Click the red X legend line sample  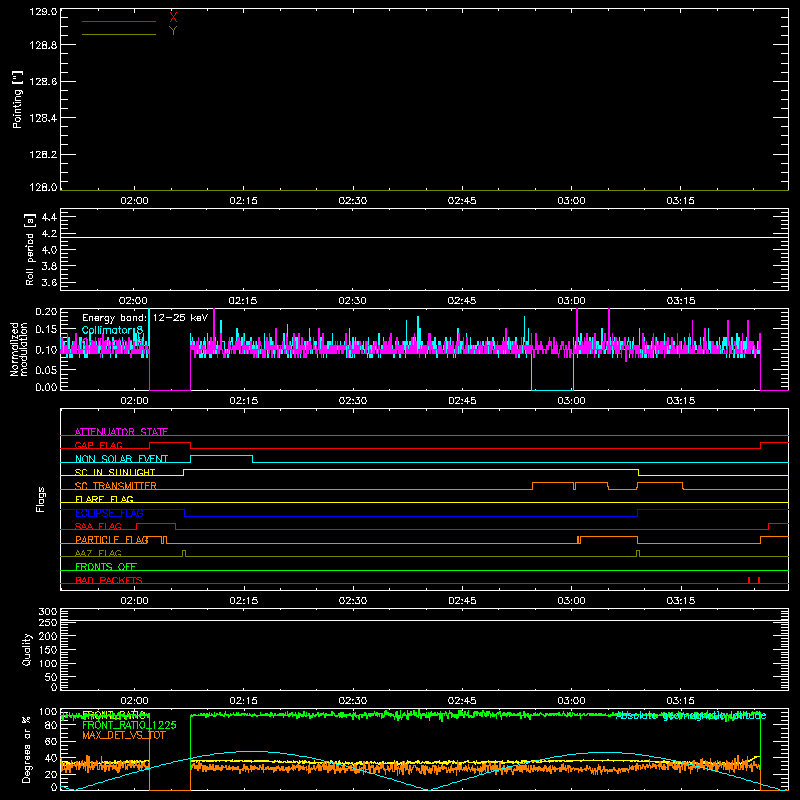pyautogui.click(x=119, y=21)
